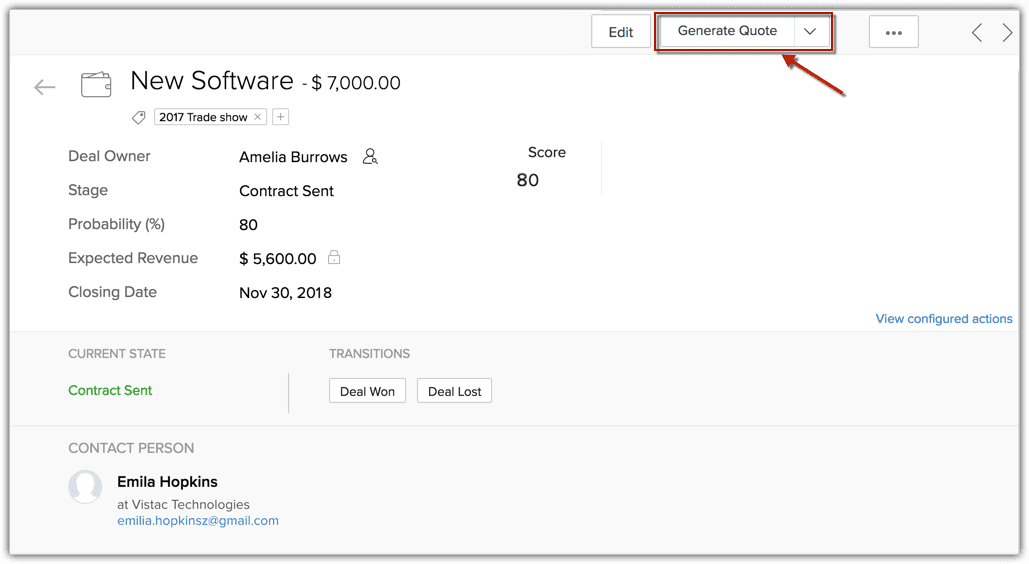Open Emila Hopkins contact name

click(167, 482)
